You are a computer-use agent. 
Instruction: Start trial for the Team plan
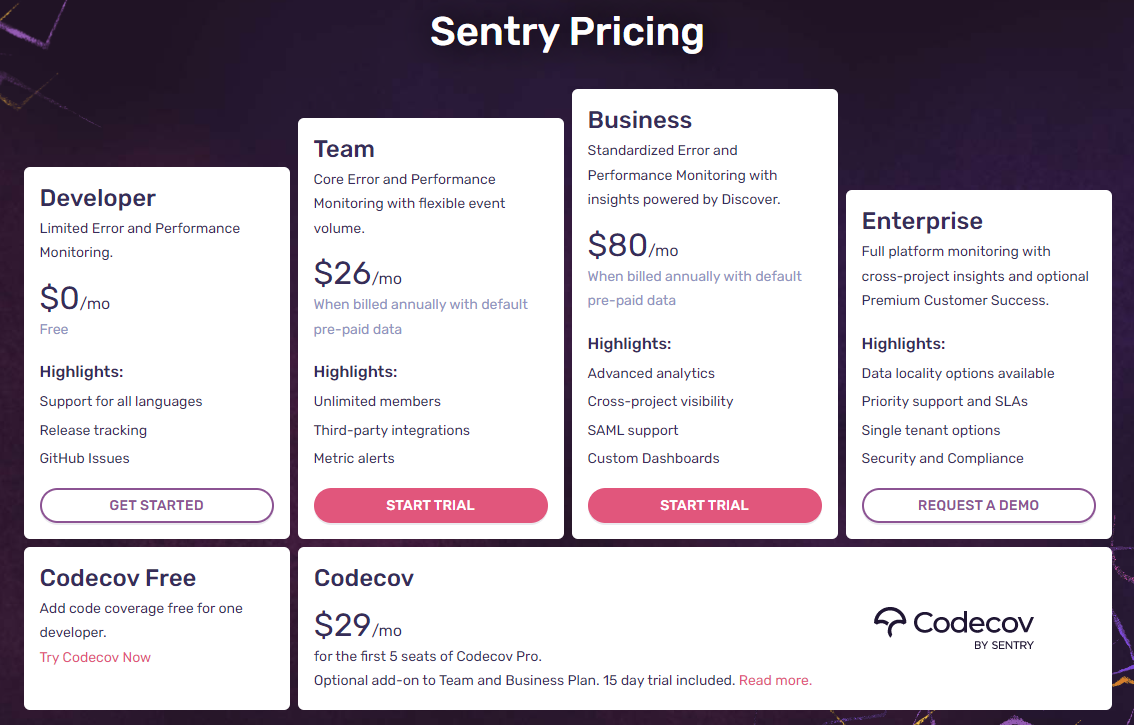click(430, 505)
